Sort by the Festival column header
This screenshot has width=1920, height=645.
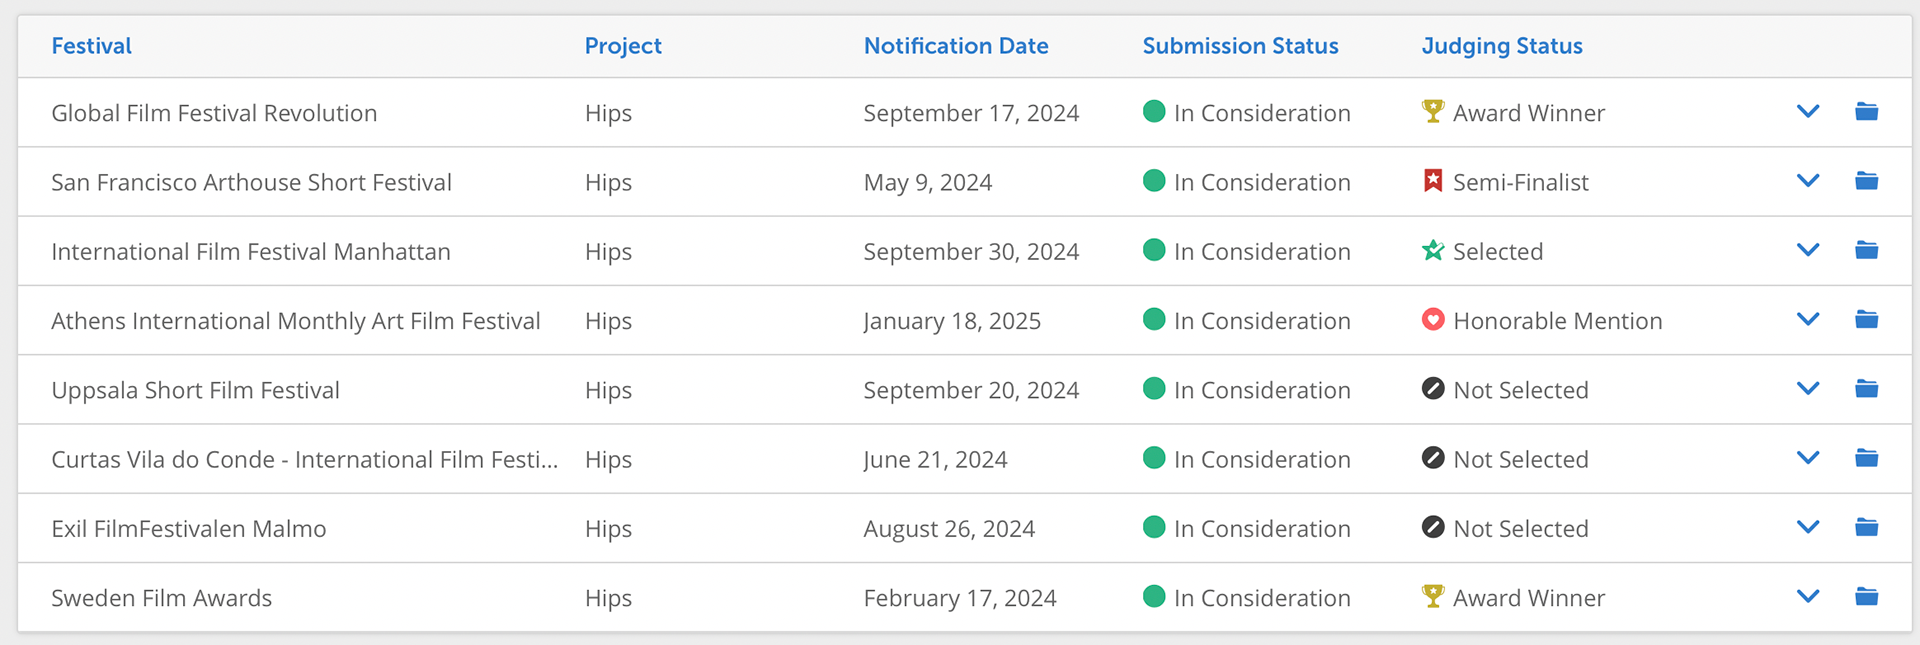(x=91, y=46)
